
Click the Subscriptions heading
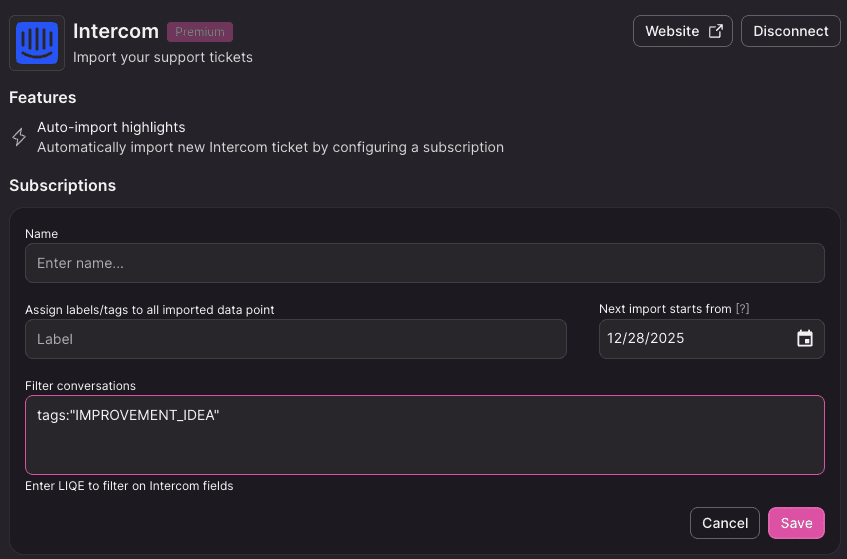[63, 185]
